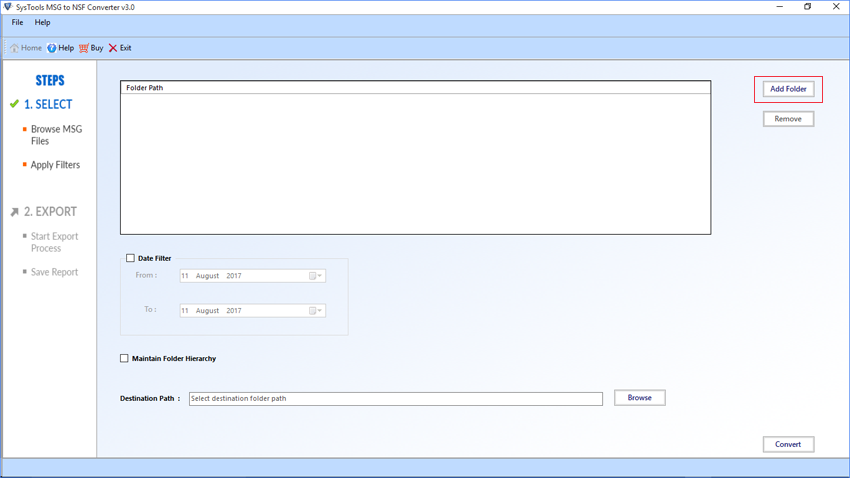Minimize the converter window
850x478 pixels.
pos(780,7)
